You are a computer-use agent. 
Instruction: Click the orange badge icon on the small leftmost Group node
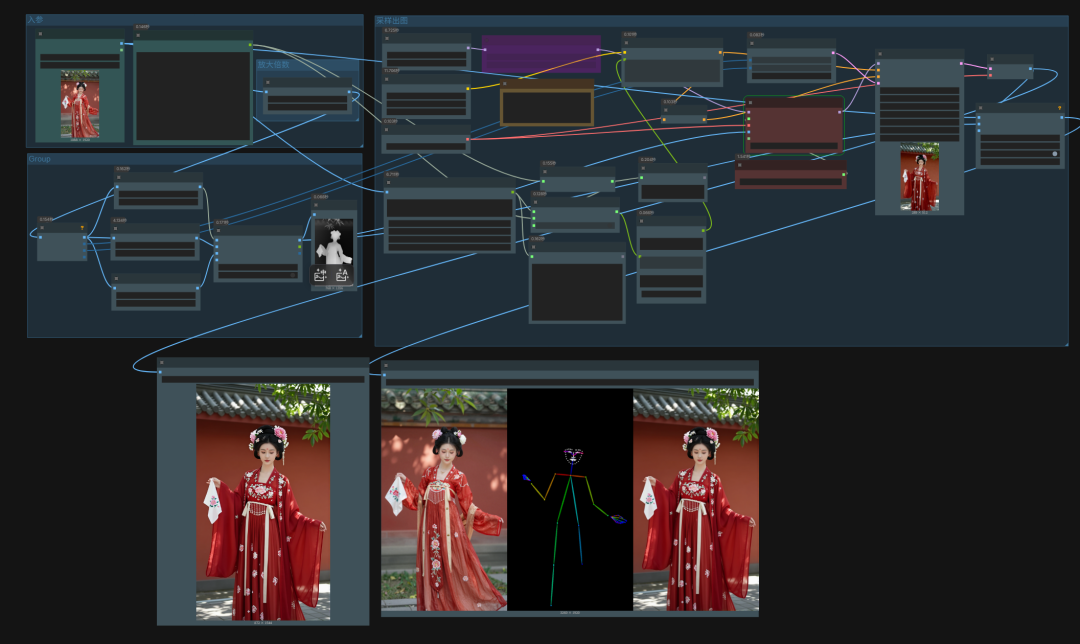[82, 228]
